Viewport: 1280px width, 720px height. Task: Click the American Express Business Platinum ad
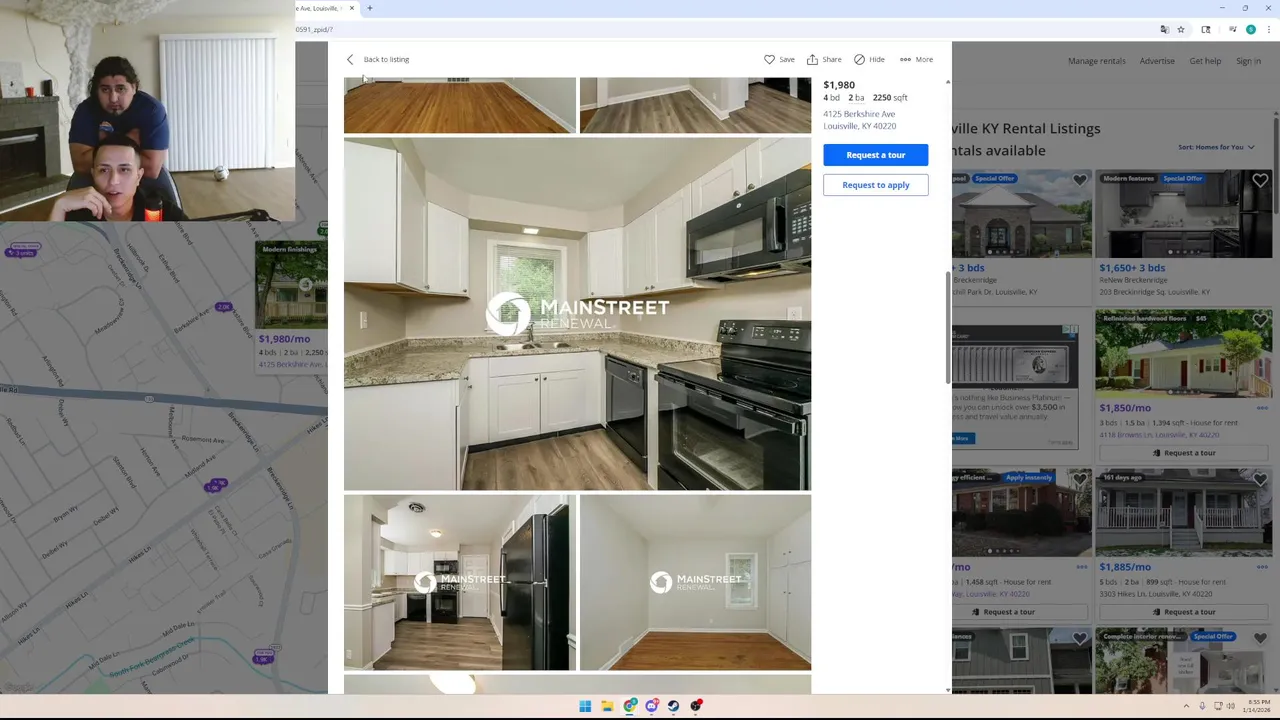pyautogui.click(x=1015, y=386)
